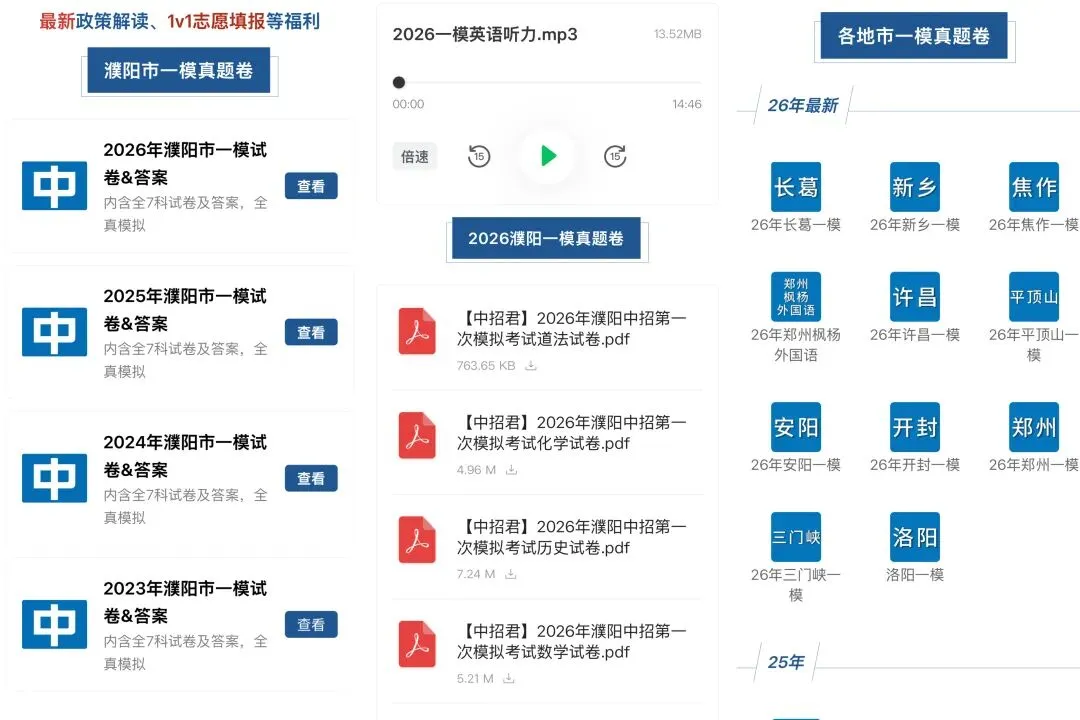Click the PDF icon for 数学试卷
The width and height of the screenshot is (1080, 720).
(417, 644)
